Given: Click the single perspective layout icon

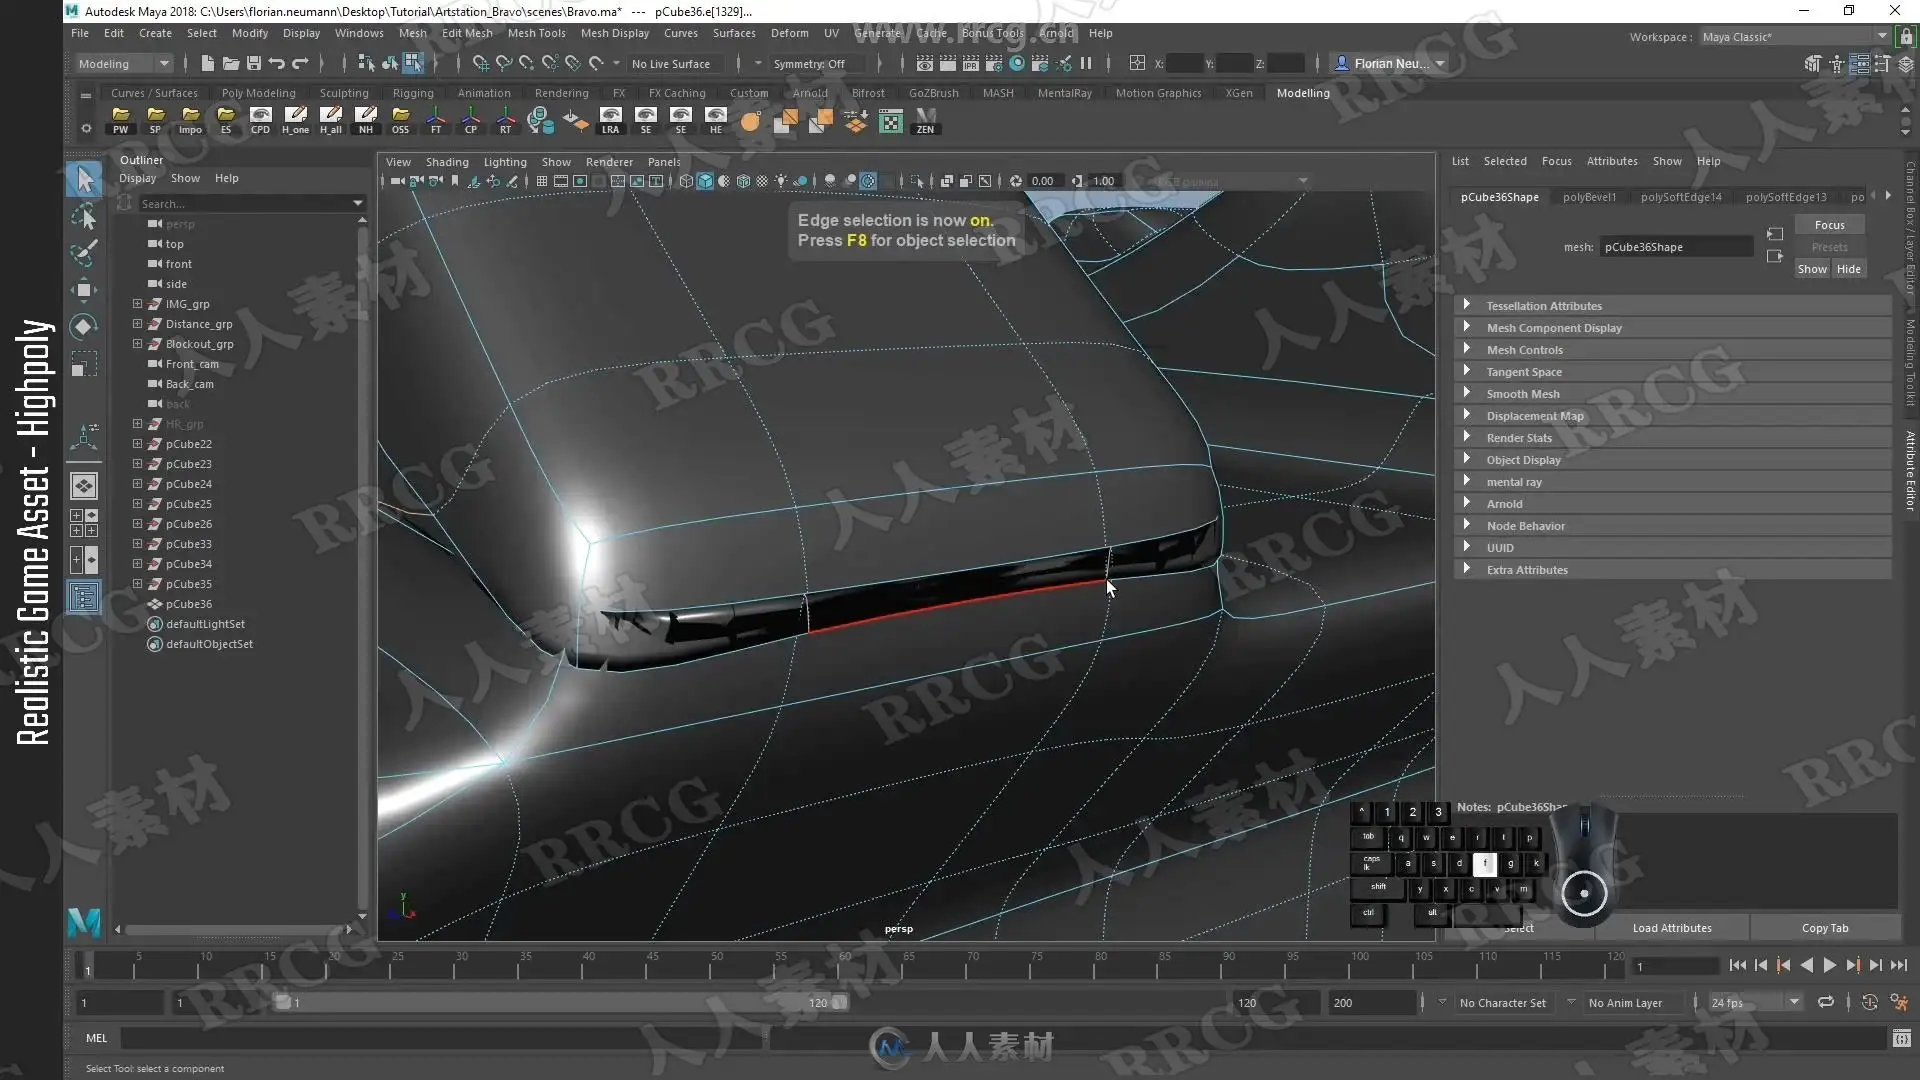Looking at the screenshot, I should coord(84,486).
